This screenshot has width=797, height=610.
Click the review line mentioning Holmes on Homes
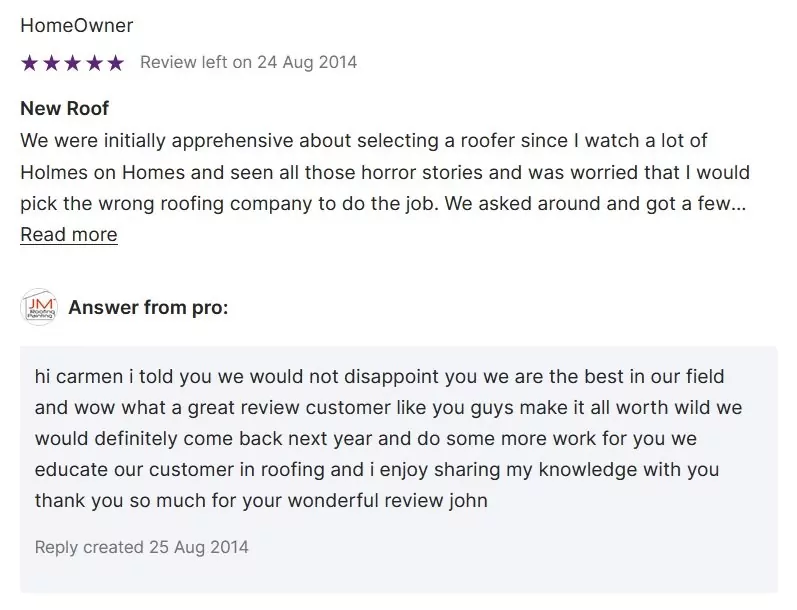coord(385,172)
